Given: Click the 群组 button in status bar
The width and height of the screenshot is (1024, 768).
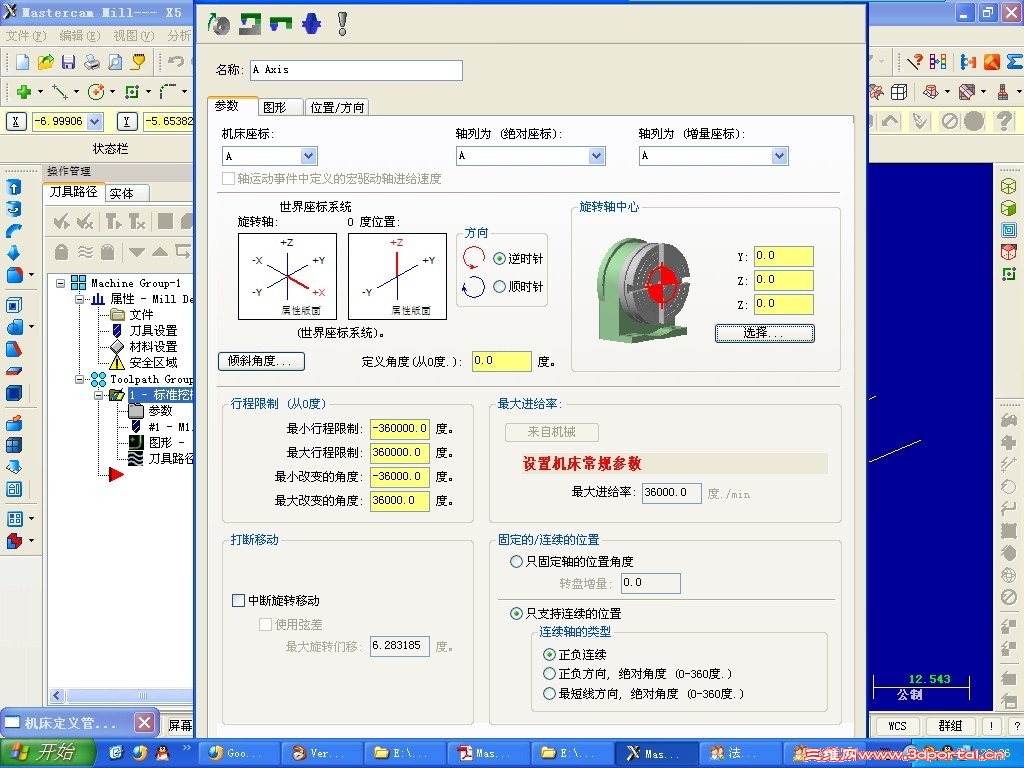Looking at the screenshot, I should 950,726.
